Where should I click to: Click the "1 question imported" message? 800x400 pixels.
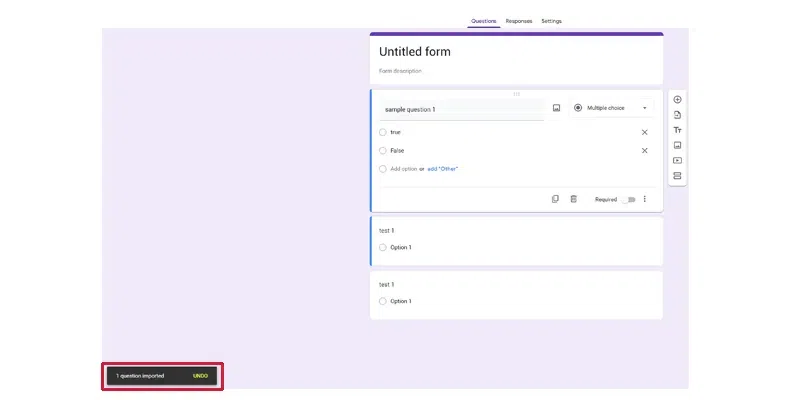click(x=140, y=376)
